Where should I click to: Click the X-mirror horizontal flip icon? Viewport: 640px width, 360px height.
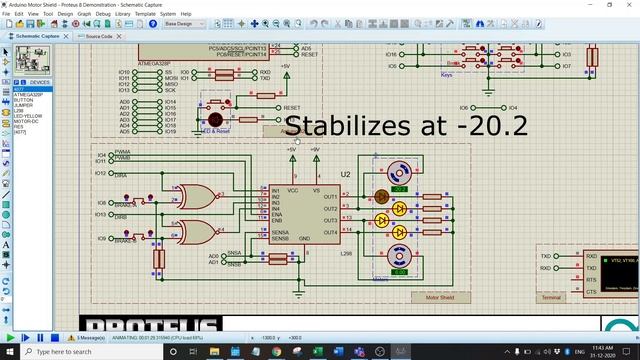pos(6,310)
